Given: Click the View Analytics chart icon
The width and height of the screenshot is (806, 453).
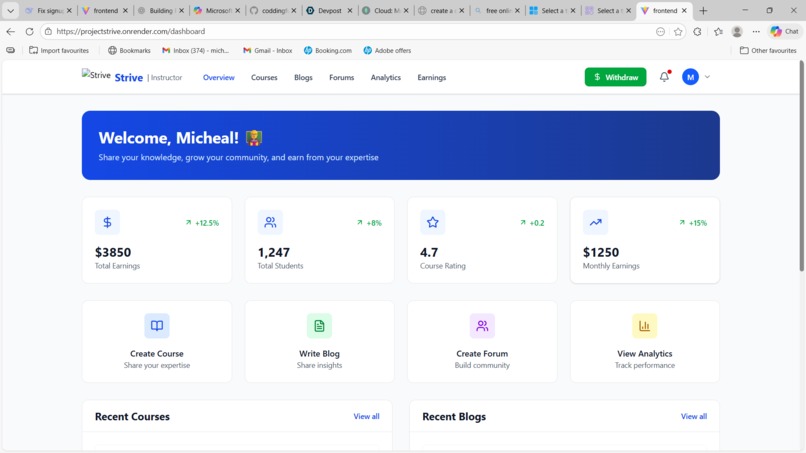Looking at the screenshot, I should coord(645,325).
